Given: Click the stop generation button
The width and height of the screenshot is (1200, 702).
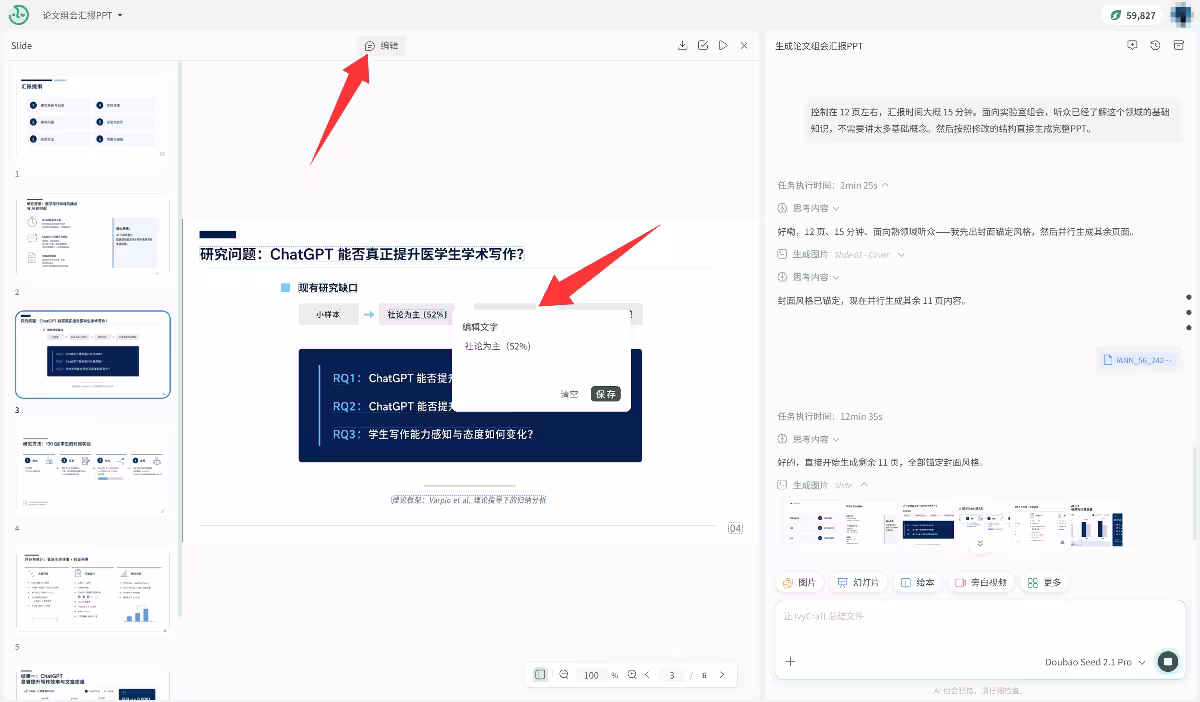Looking at the screenshot, I should [1167, 661].
